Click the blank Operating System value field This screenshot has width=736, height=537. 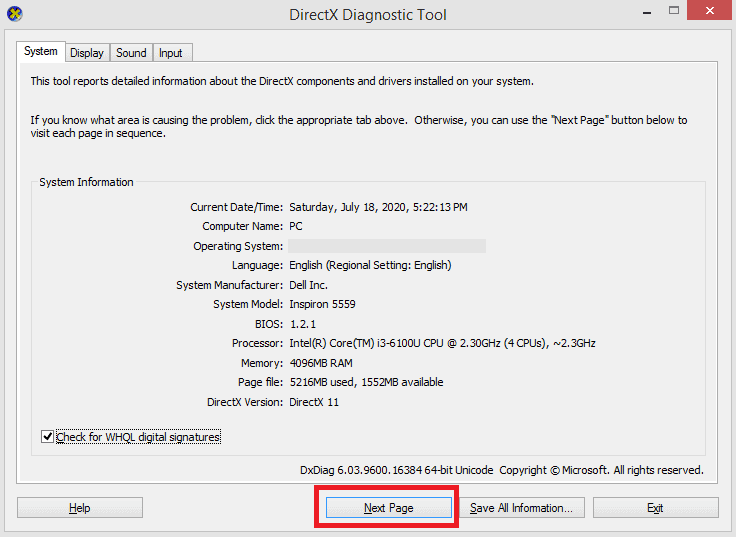(x=387, y=246)
